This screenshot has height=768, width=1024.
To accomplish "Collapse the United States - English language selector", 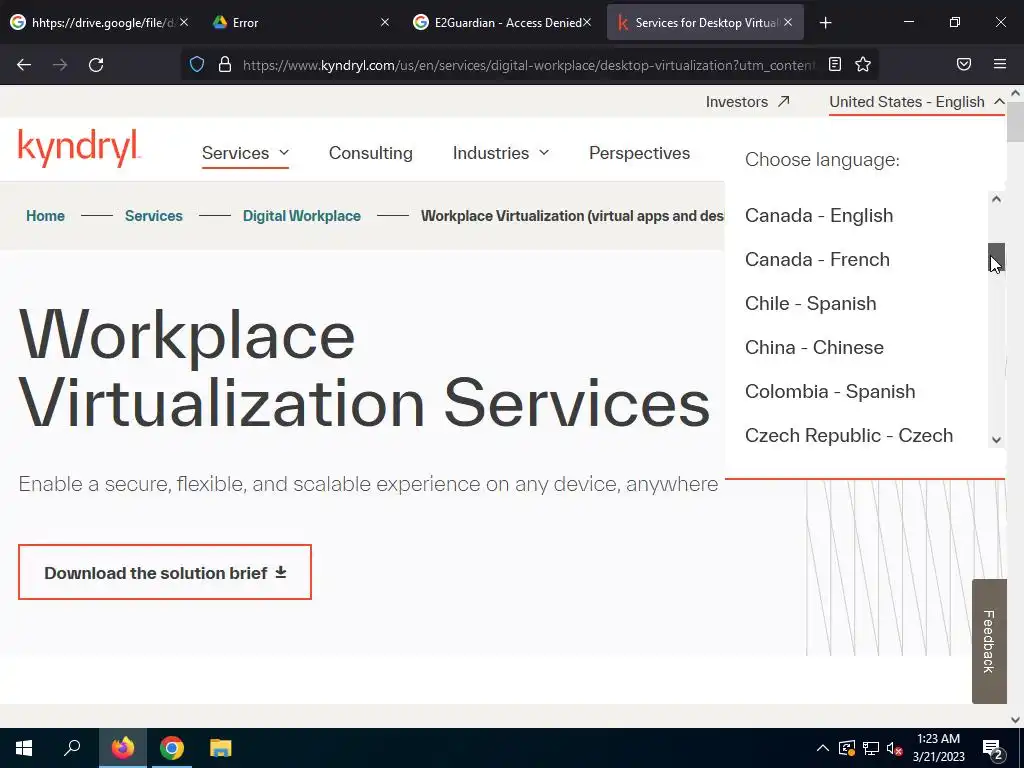I will (916, 102).
